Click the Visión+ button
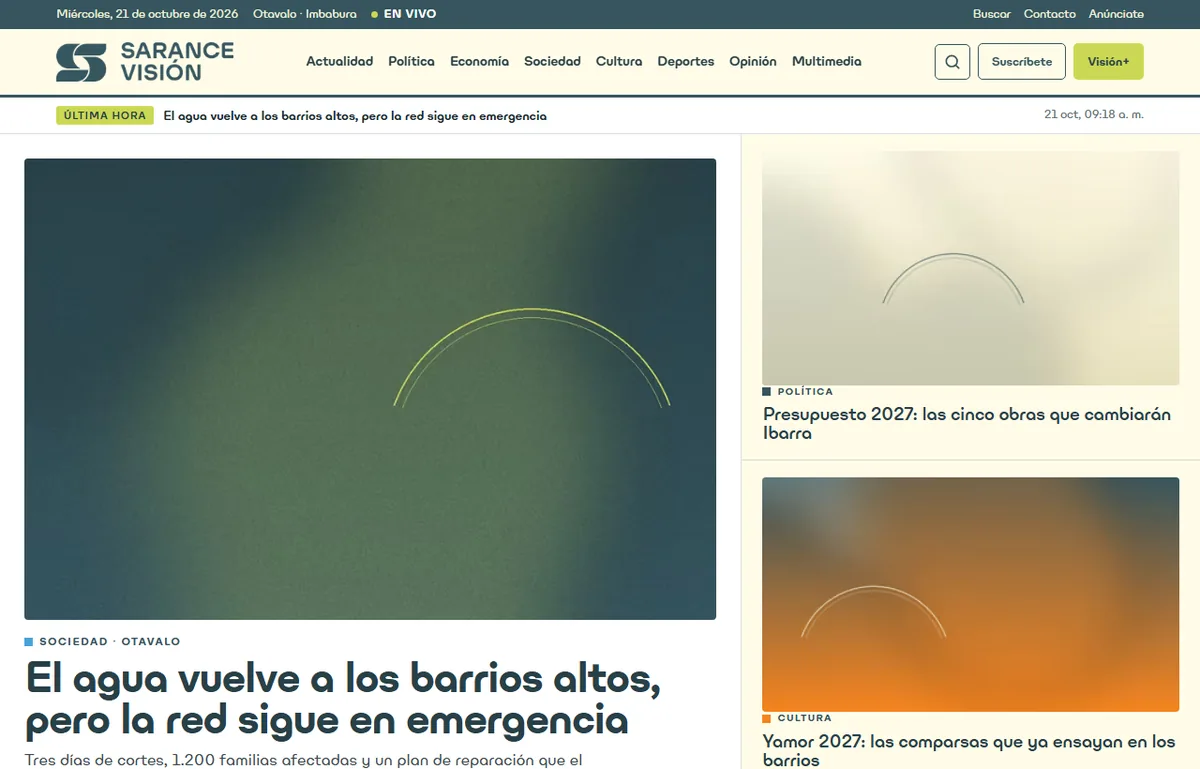Screen dimensions: 1200x769 coord(1108,62)
